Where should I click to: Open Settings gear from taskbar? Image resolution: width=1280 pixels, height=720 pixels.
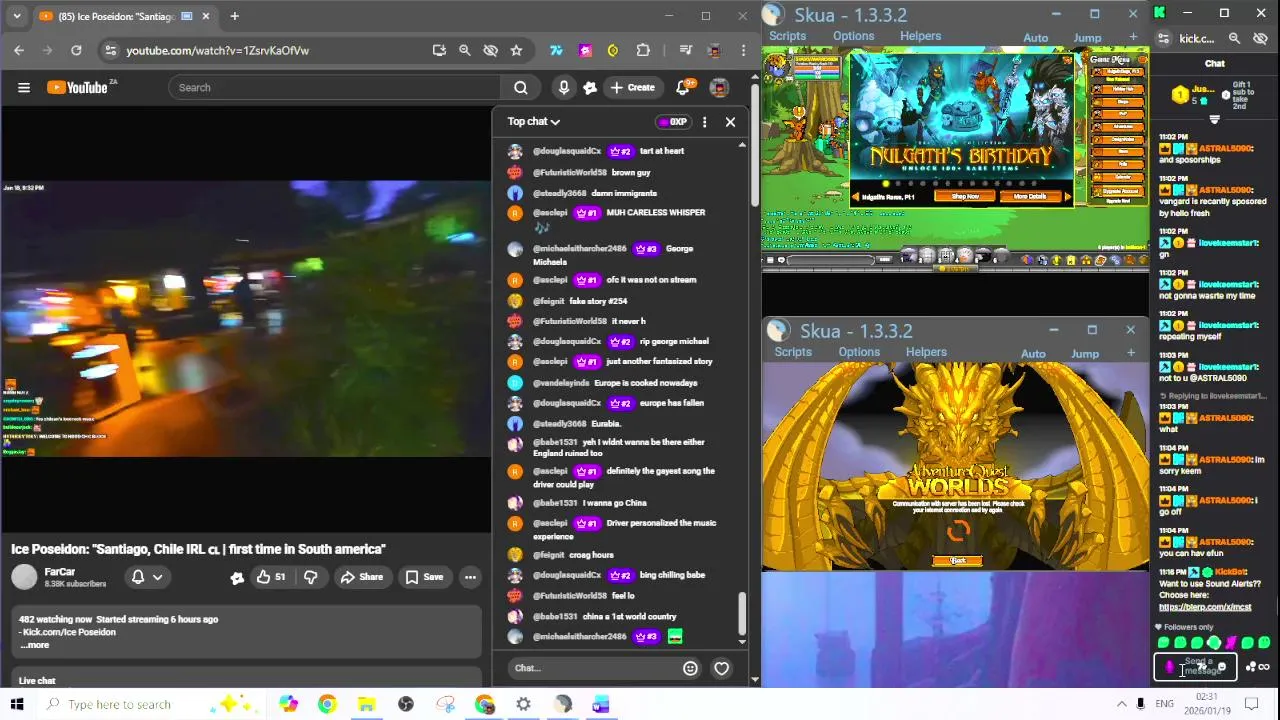tap(524, 704)
